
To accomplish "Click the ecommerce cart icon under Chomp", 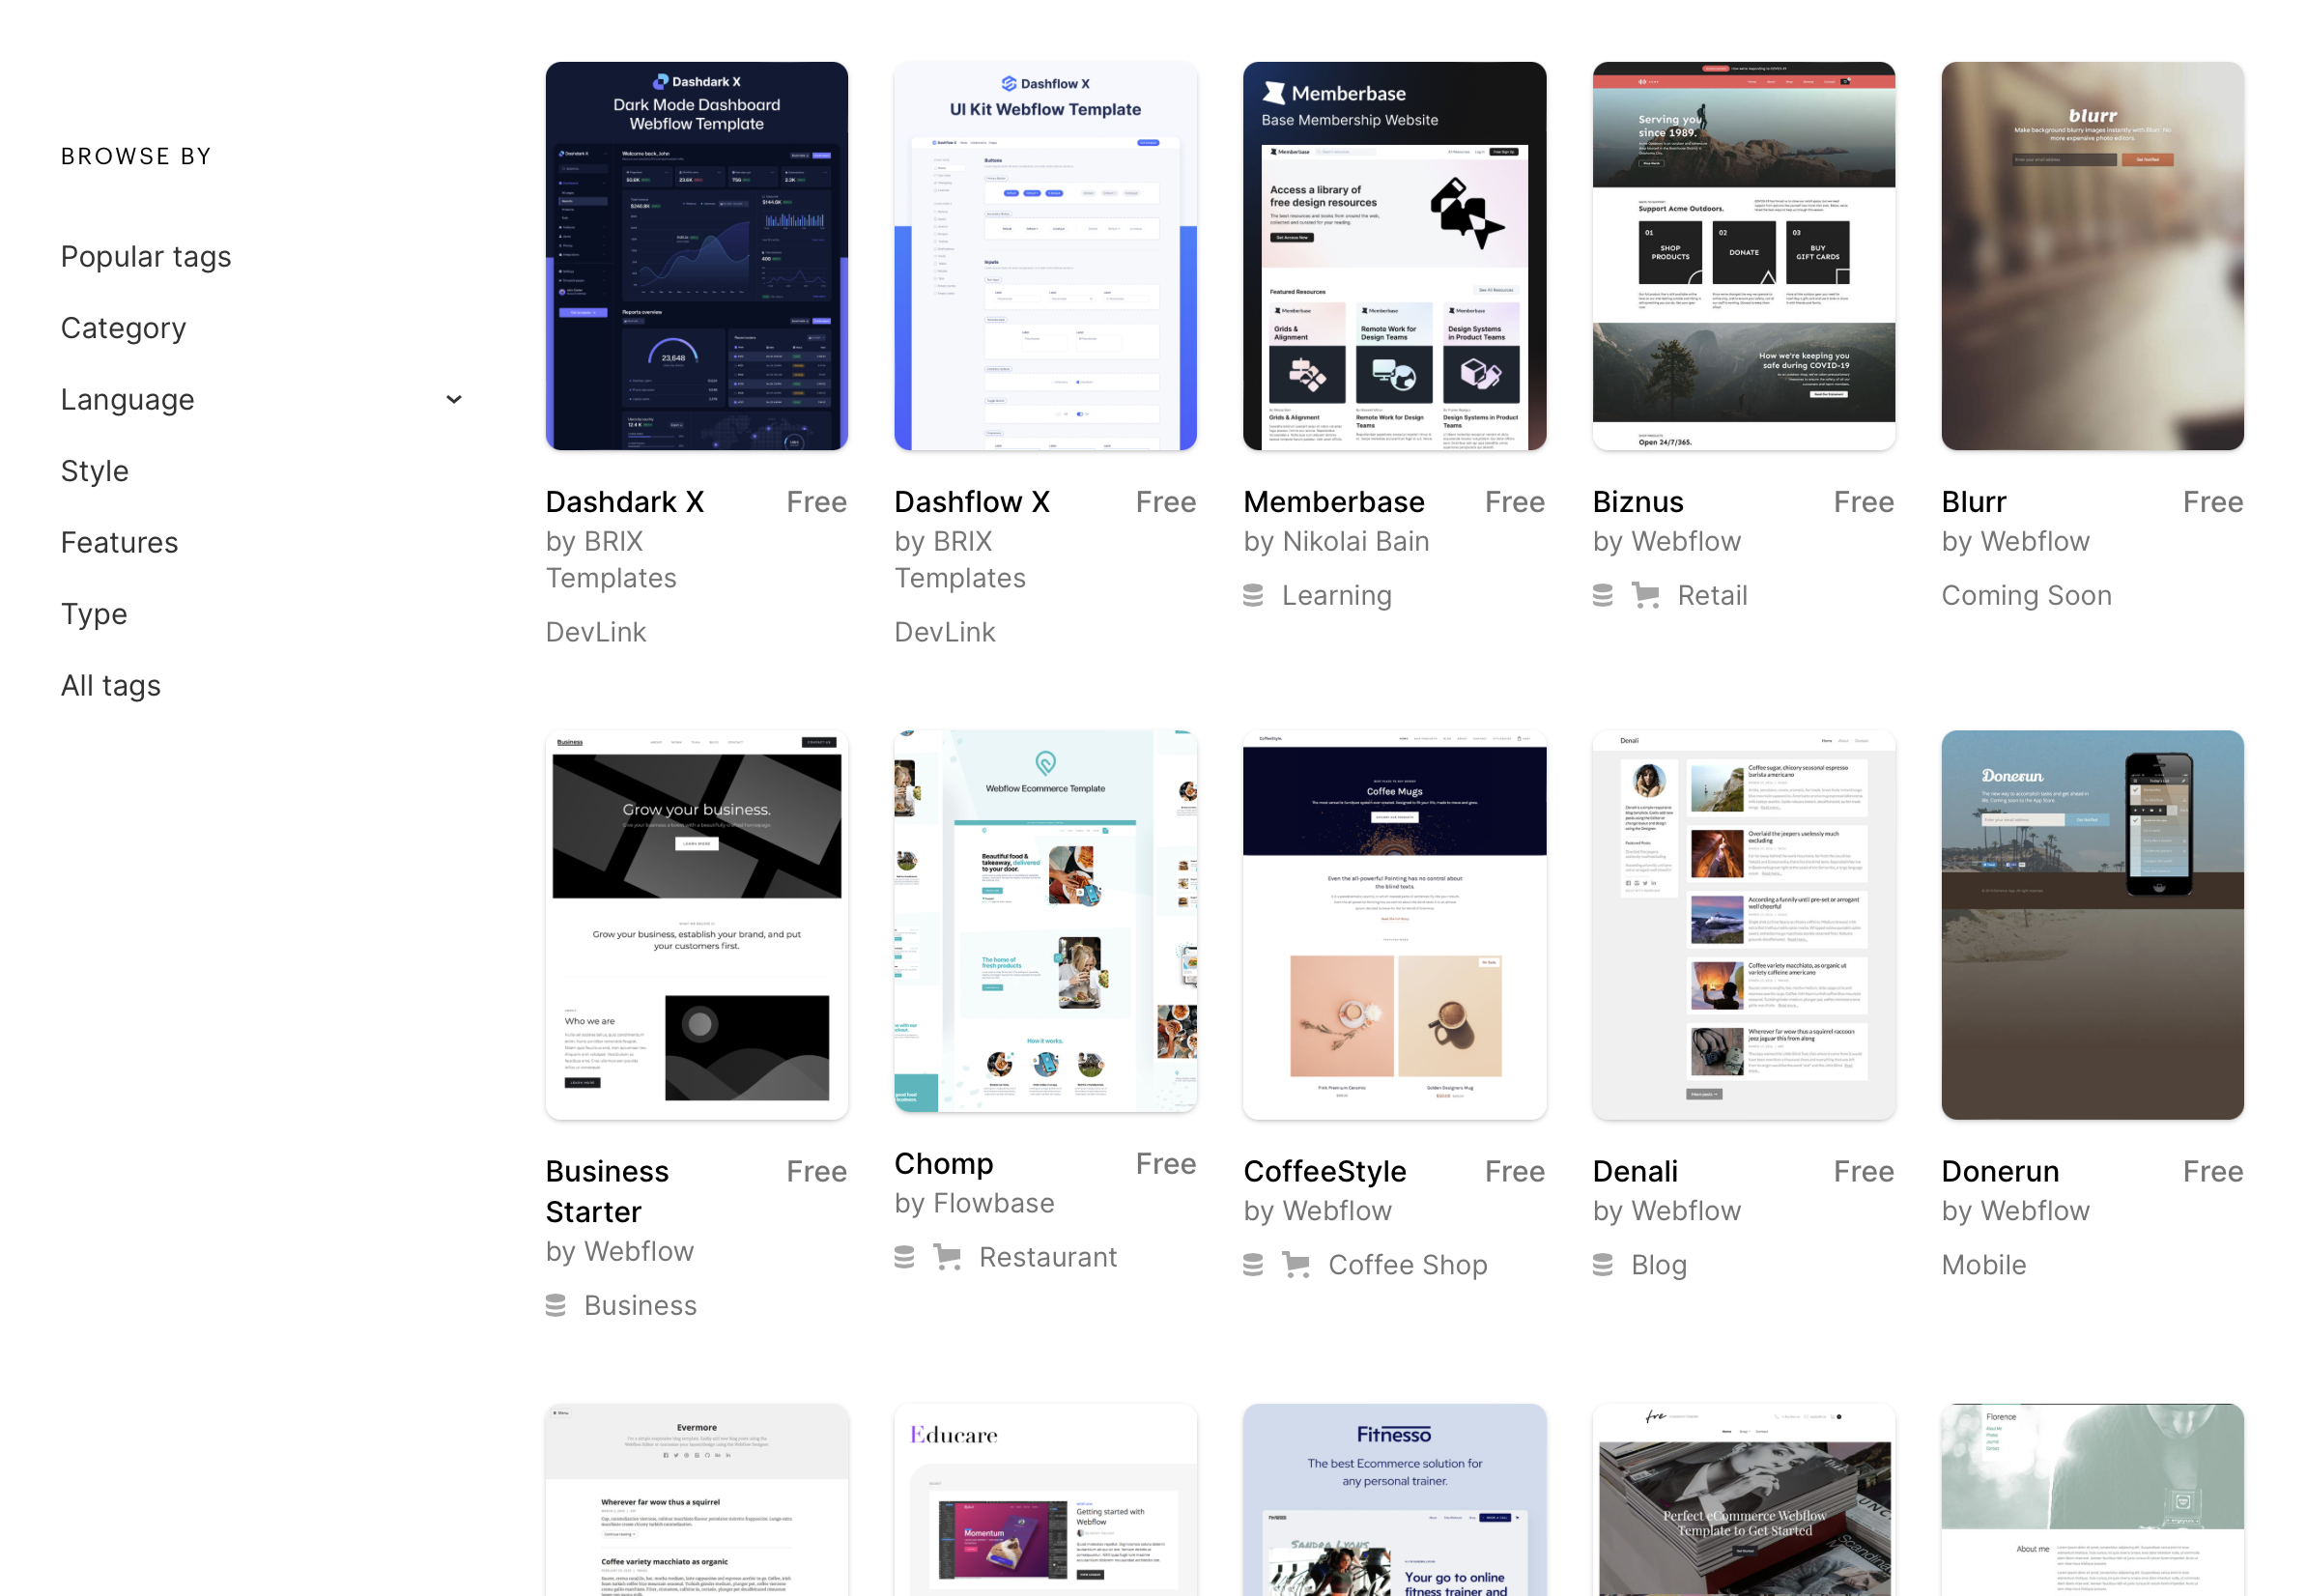I will coord(947,1258).
